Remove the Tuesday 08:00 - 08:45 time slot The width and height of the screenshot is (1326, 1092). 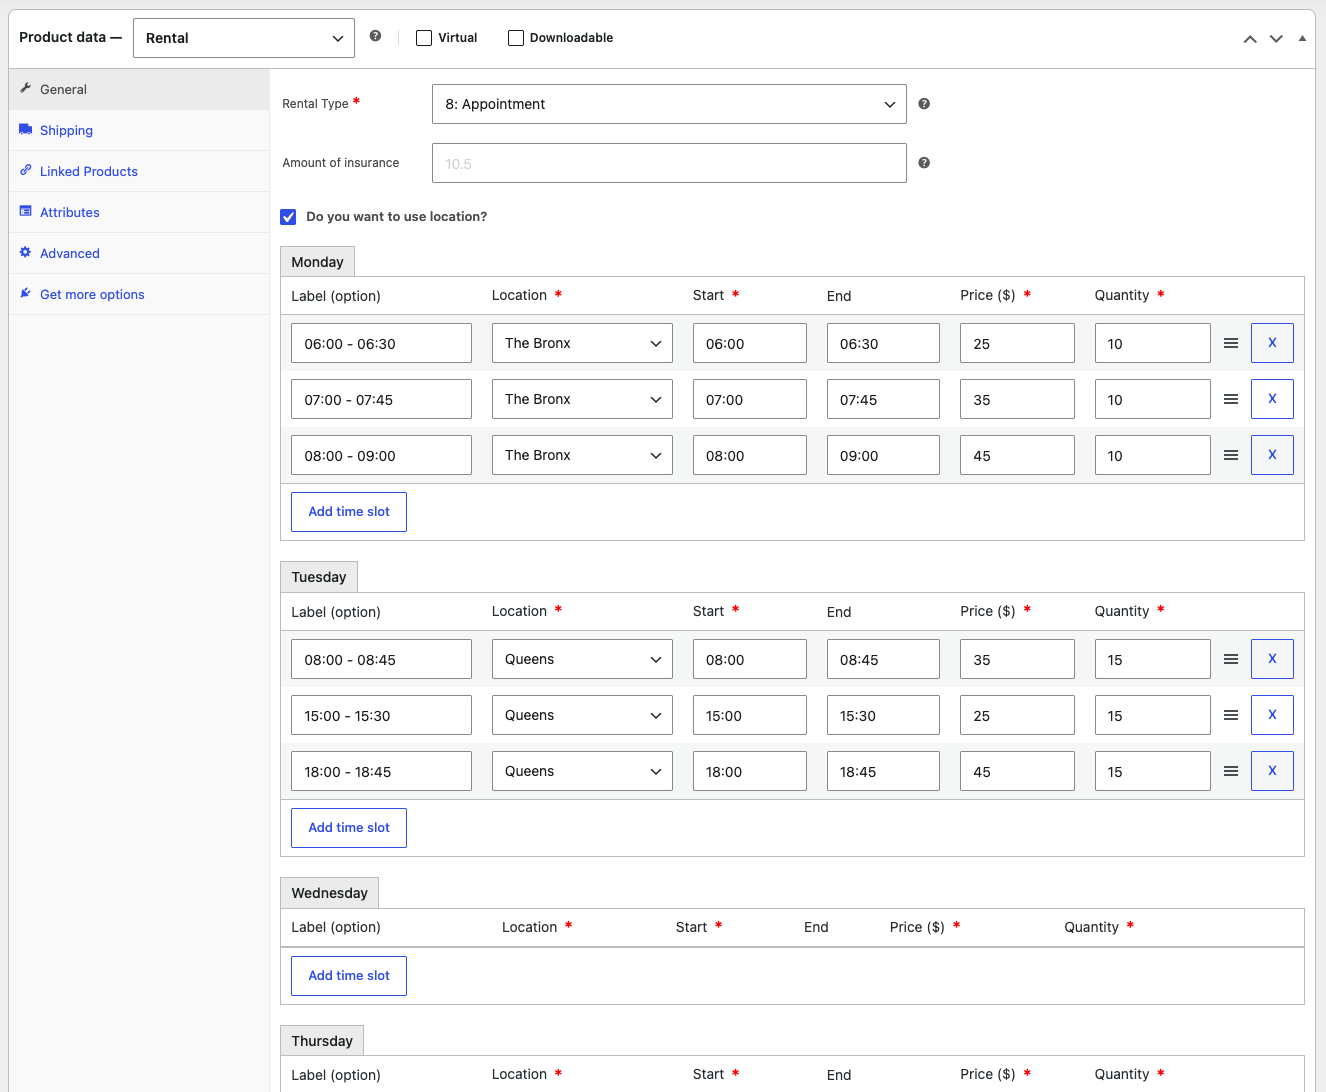point(1272,659)
